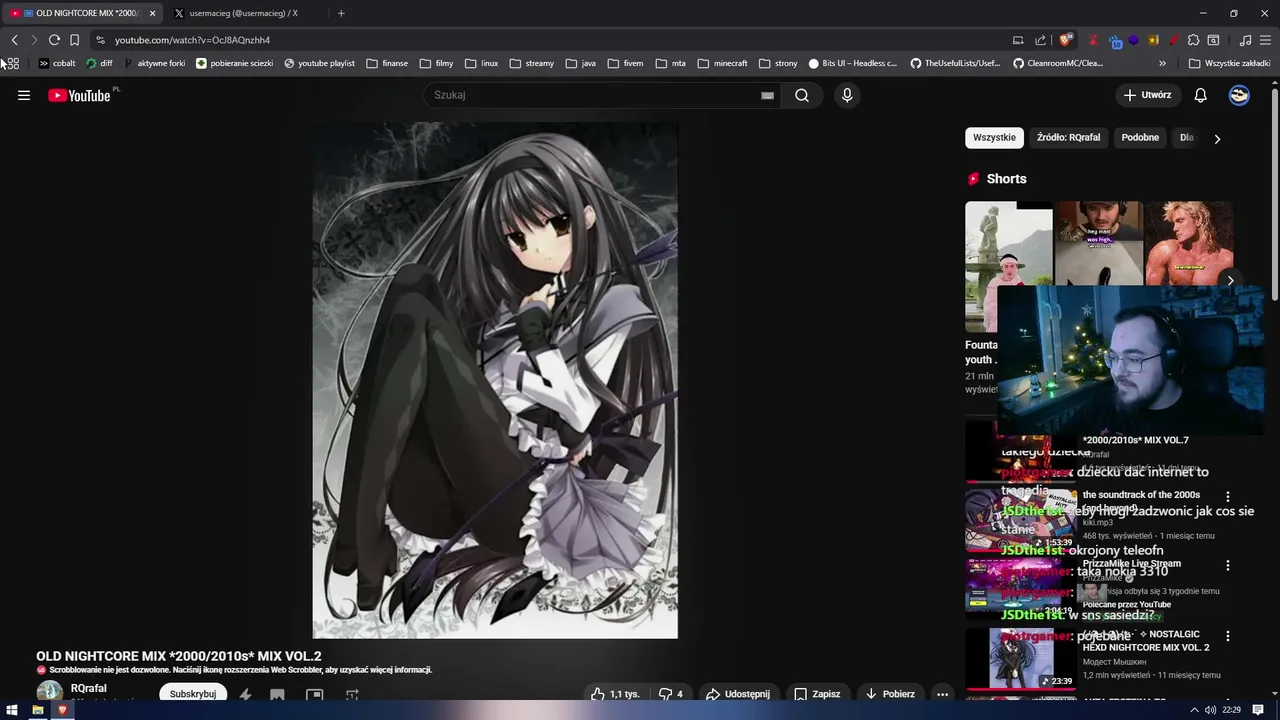Image resolution: width=1280 pixels, height=720 pixels.
Task: Open a new browser tab
Action: [x=341, y=13]
